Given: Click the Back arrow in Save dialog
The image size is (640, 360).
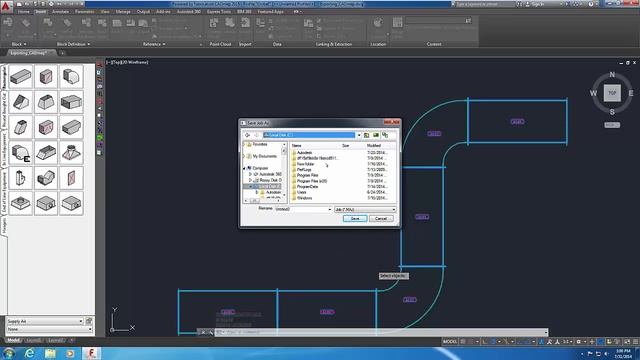Looking at the screenshot, I should coord(247,135).
